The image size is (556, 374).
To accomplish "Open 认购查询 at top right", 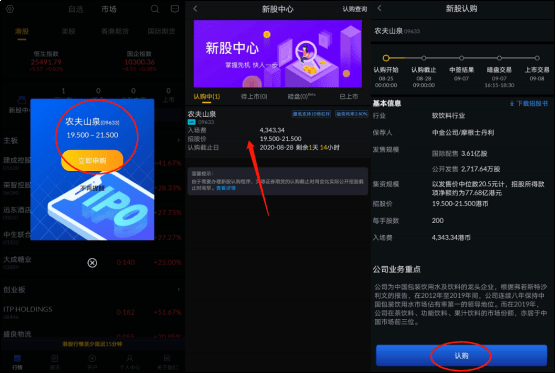I will (355, 9).
